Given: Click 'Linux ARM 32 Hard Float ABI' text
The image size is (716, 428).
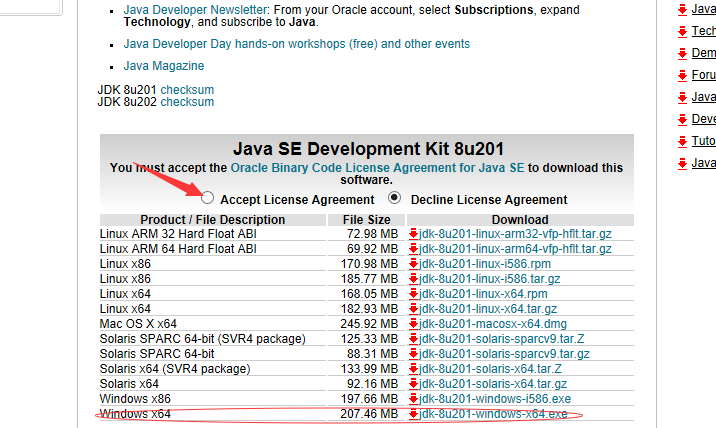Looking at the screenshot, I should point(178,234).
